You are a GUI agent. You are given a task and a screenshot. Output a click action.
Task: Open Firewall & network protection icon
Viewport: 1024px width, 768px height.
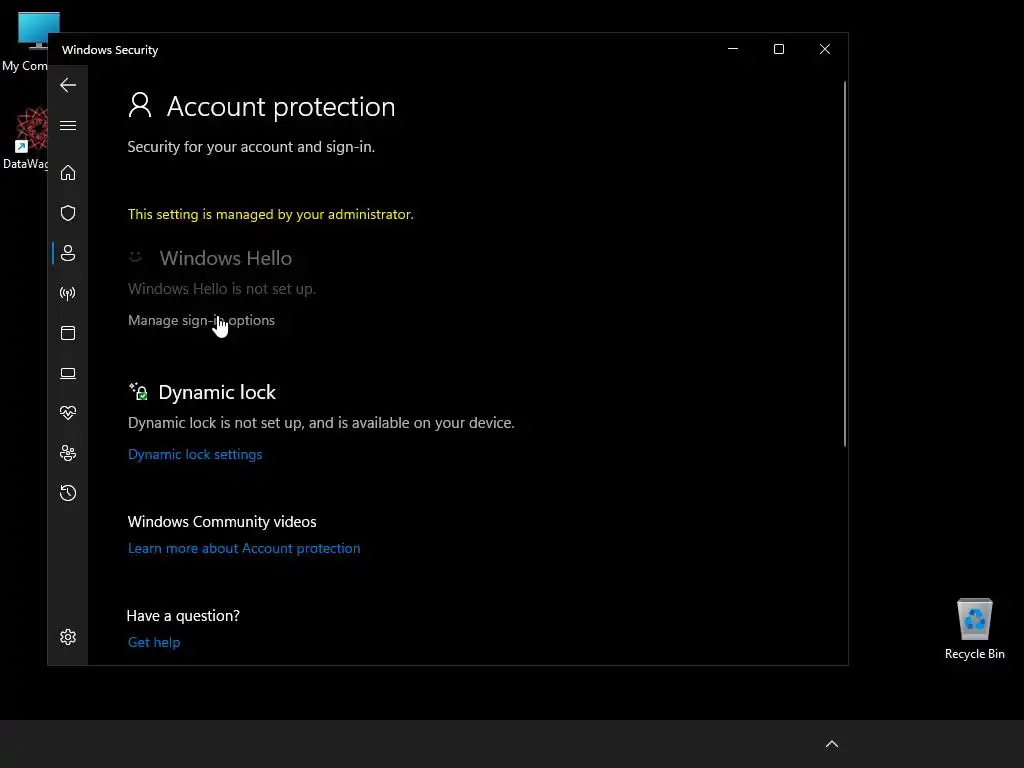tap(68, 293)
